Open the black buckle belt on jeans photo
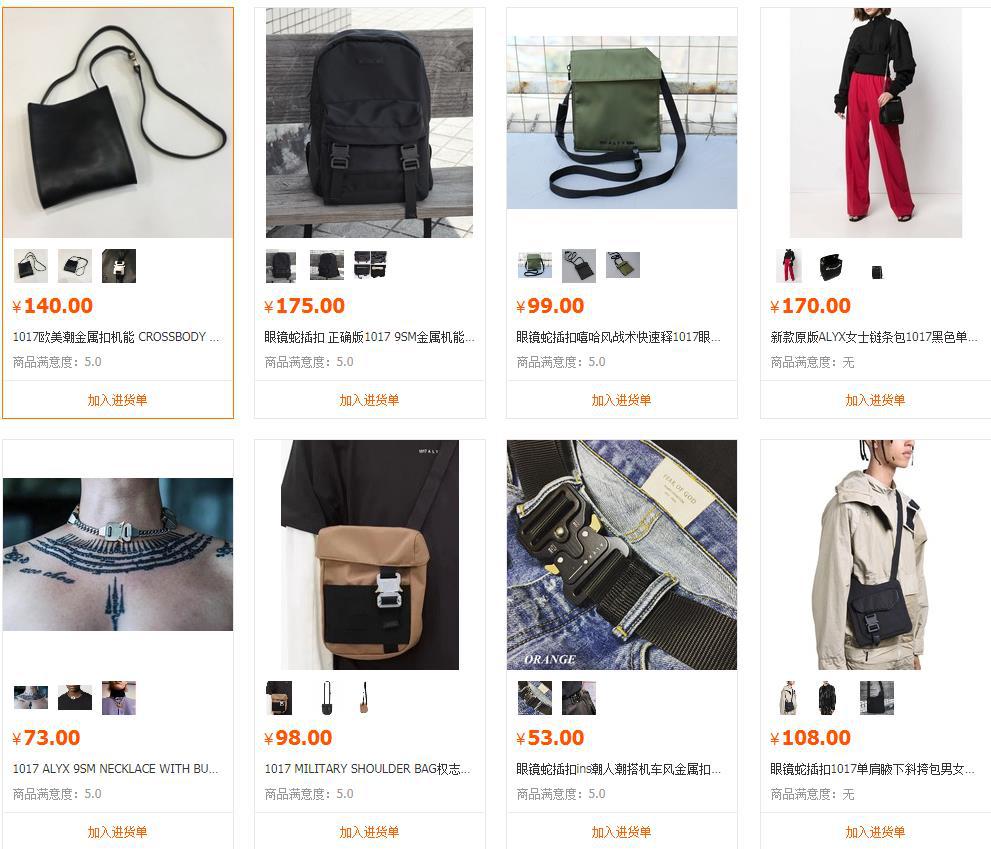This screenshot has height=849, width=991. [x=622, y=555]
